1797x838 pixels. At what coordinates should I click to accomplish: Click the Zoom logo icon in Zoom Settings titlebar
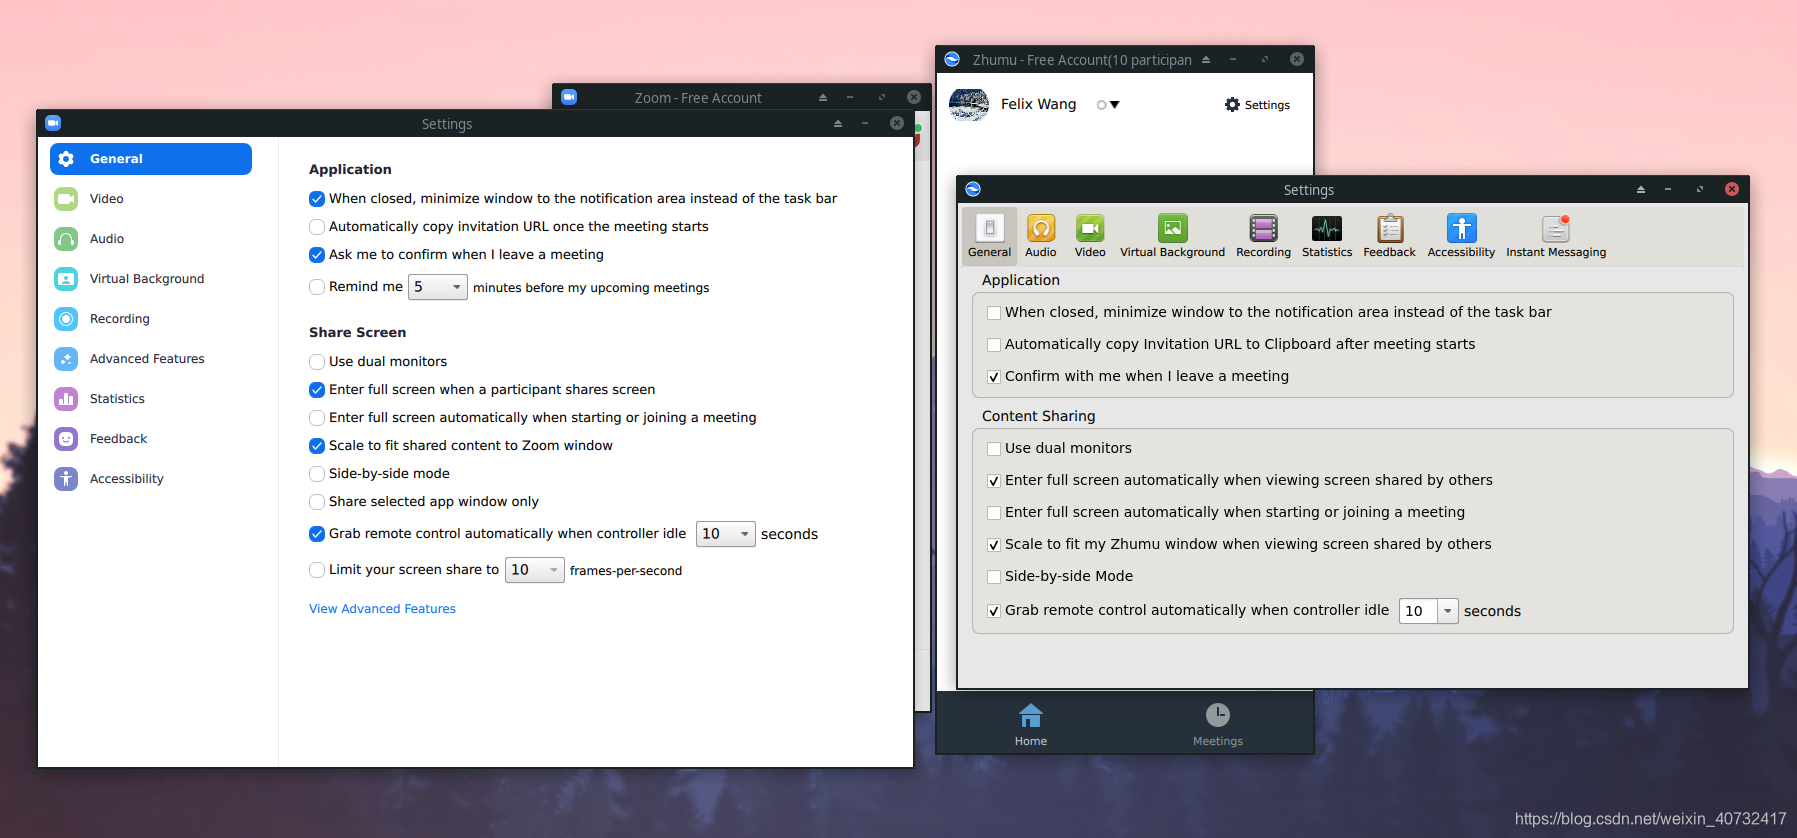click(54, 123)
